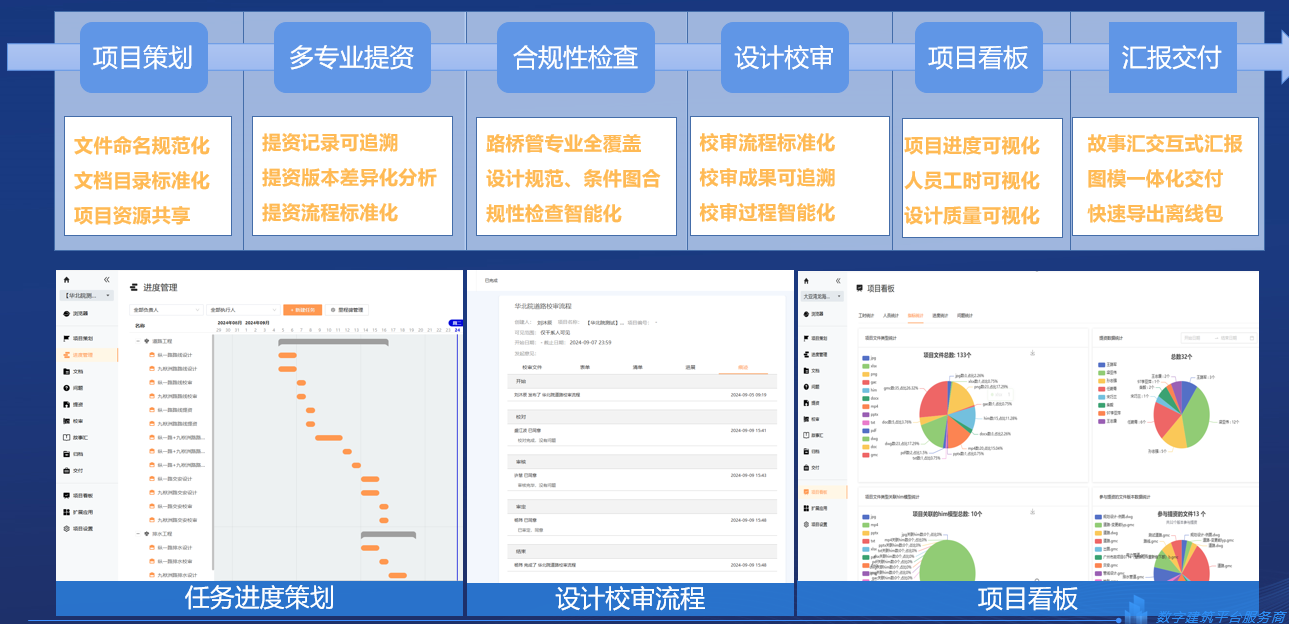Collapse the left sidebar with double-chevron icon in 进度管理 panel
Screen dimensions: 1289x624
tap(107, 280)
